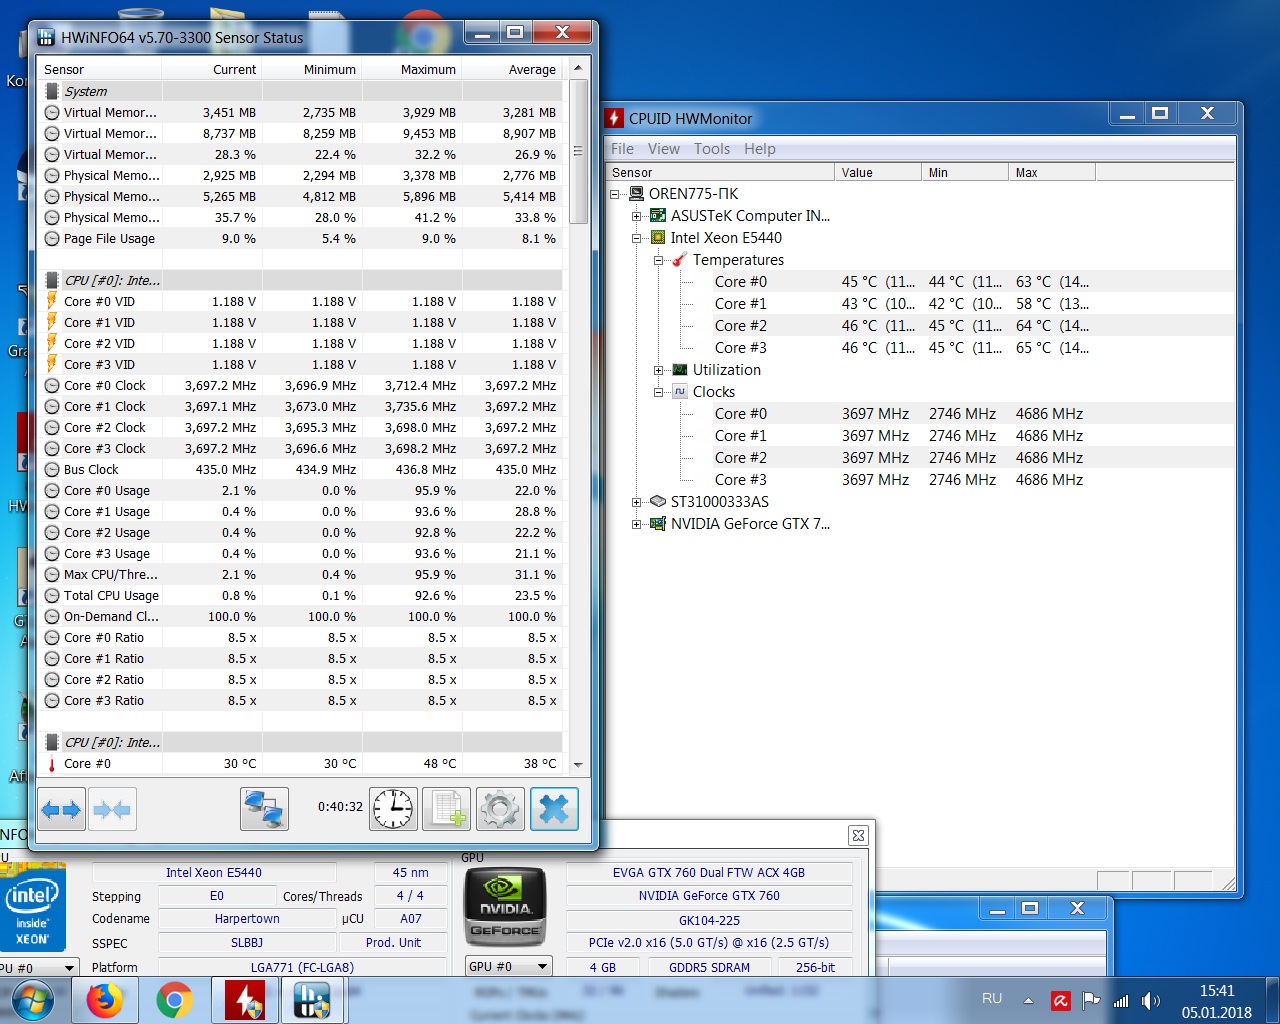
Task: Click the Value column header in HWMonitor
Action: coord(878,173)
